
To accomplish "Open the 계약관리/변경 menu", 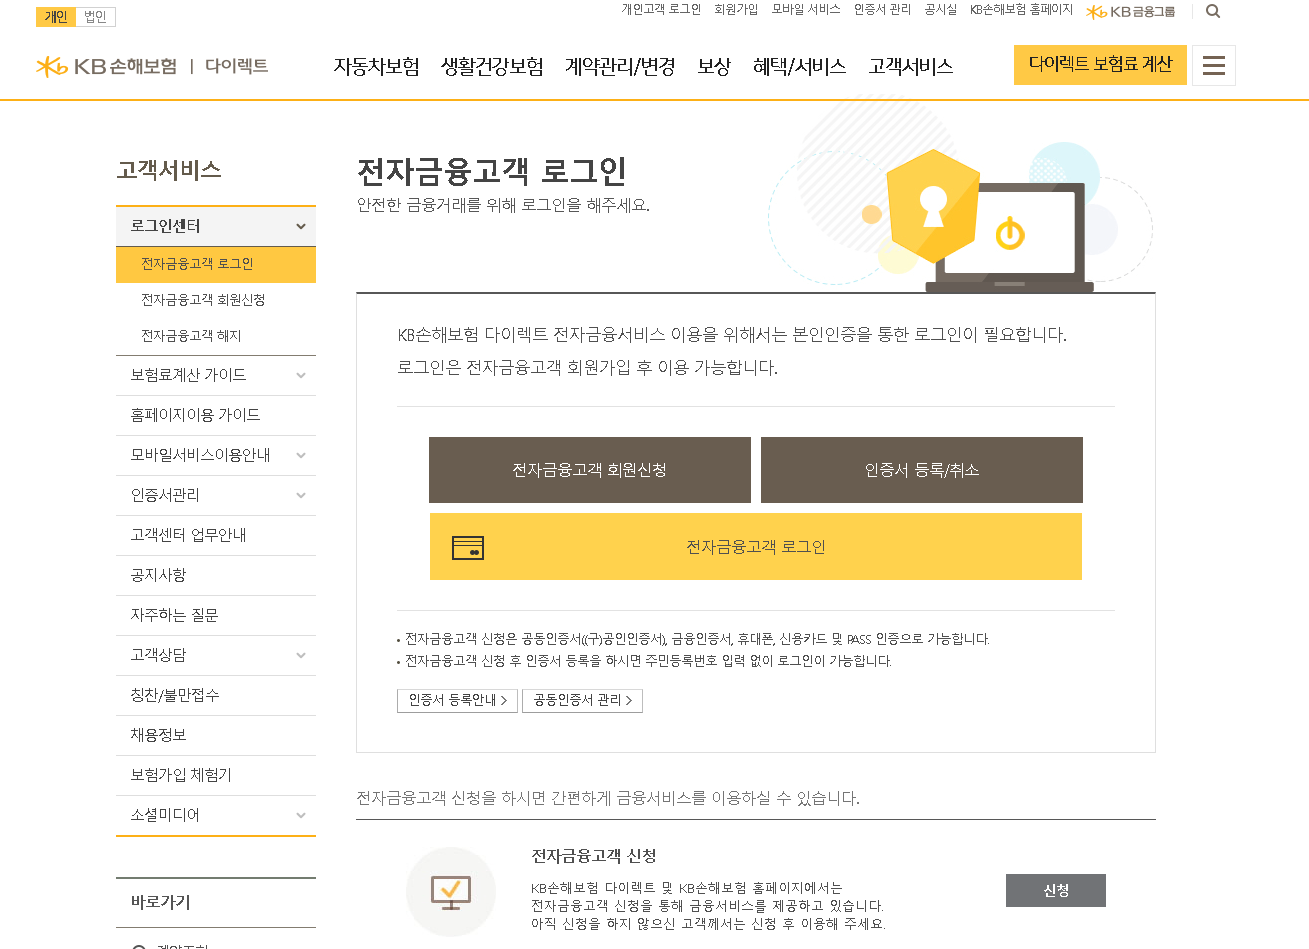I will [620, 66].
